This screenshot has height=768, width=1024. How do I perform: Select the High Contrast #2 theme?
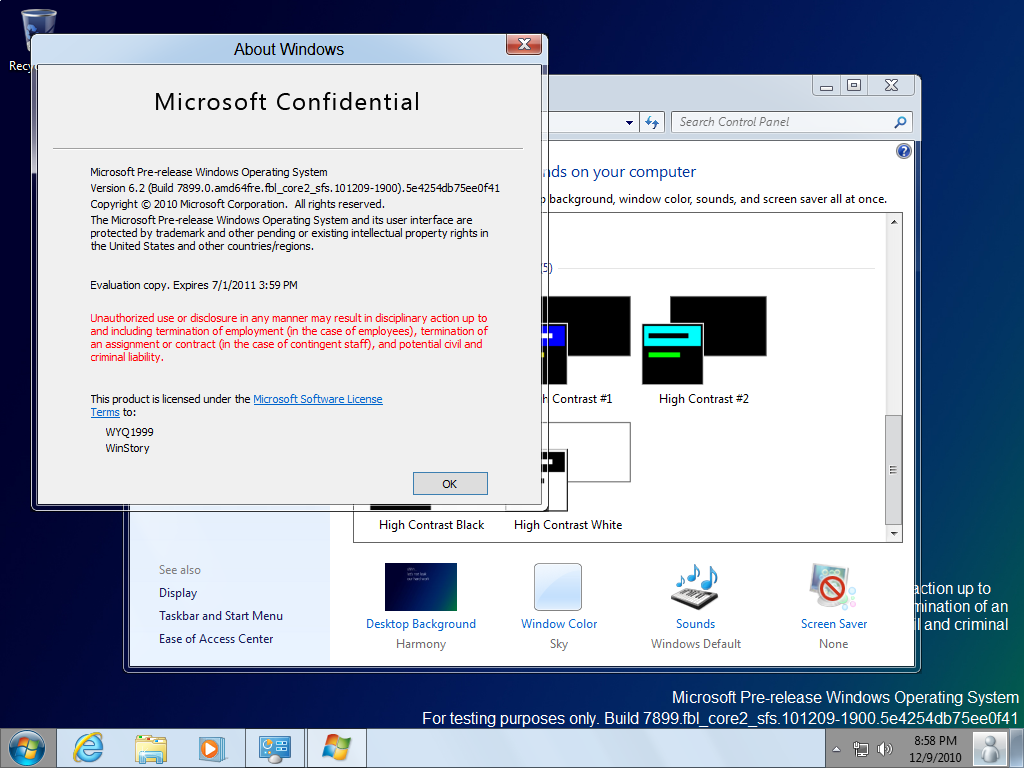point(704,342)
